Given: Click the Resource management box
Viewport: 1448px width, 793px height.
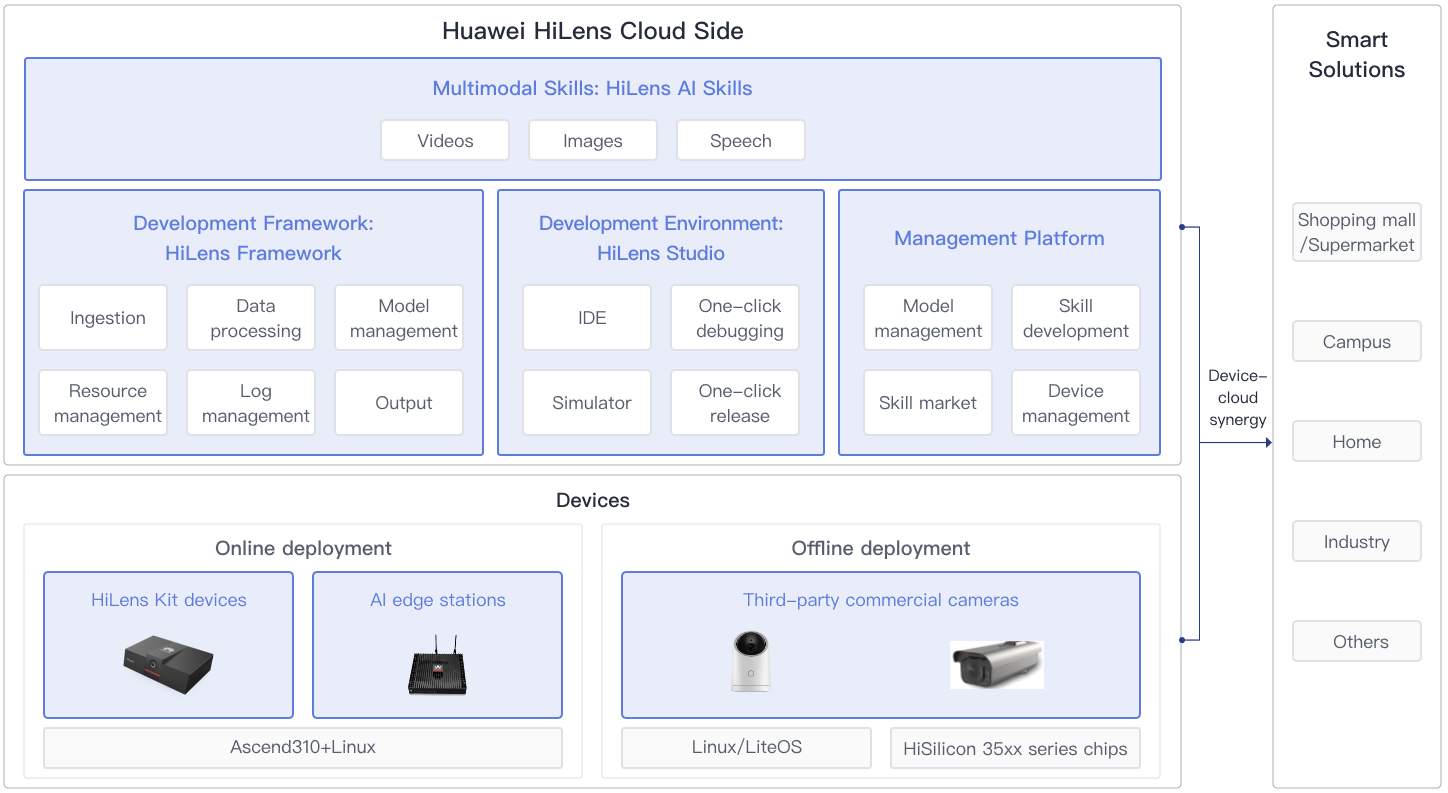Looking at the screenshot, I should tap(103, 403).
